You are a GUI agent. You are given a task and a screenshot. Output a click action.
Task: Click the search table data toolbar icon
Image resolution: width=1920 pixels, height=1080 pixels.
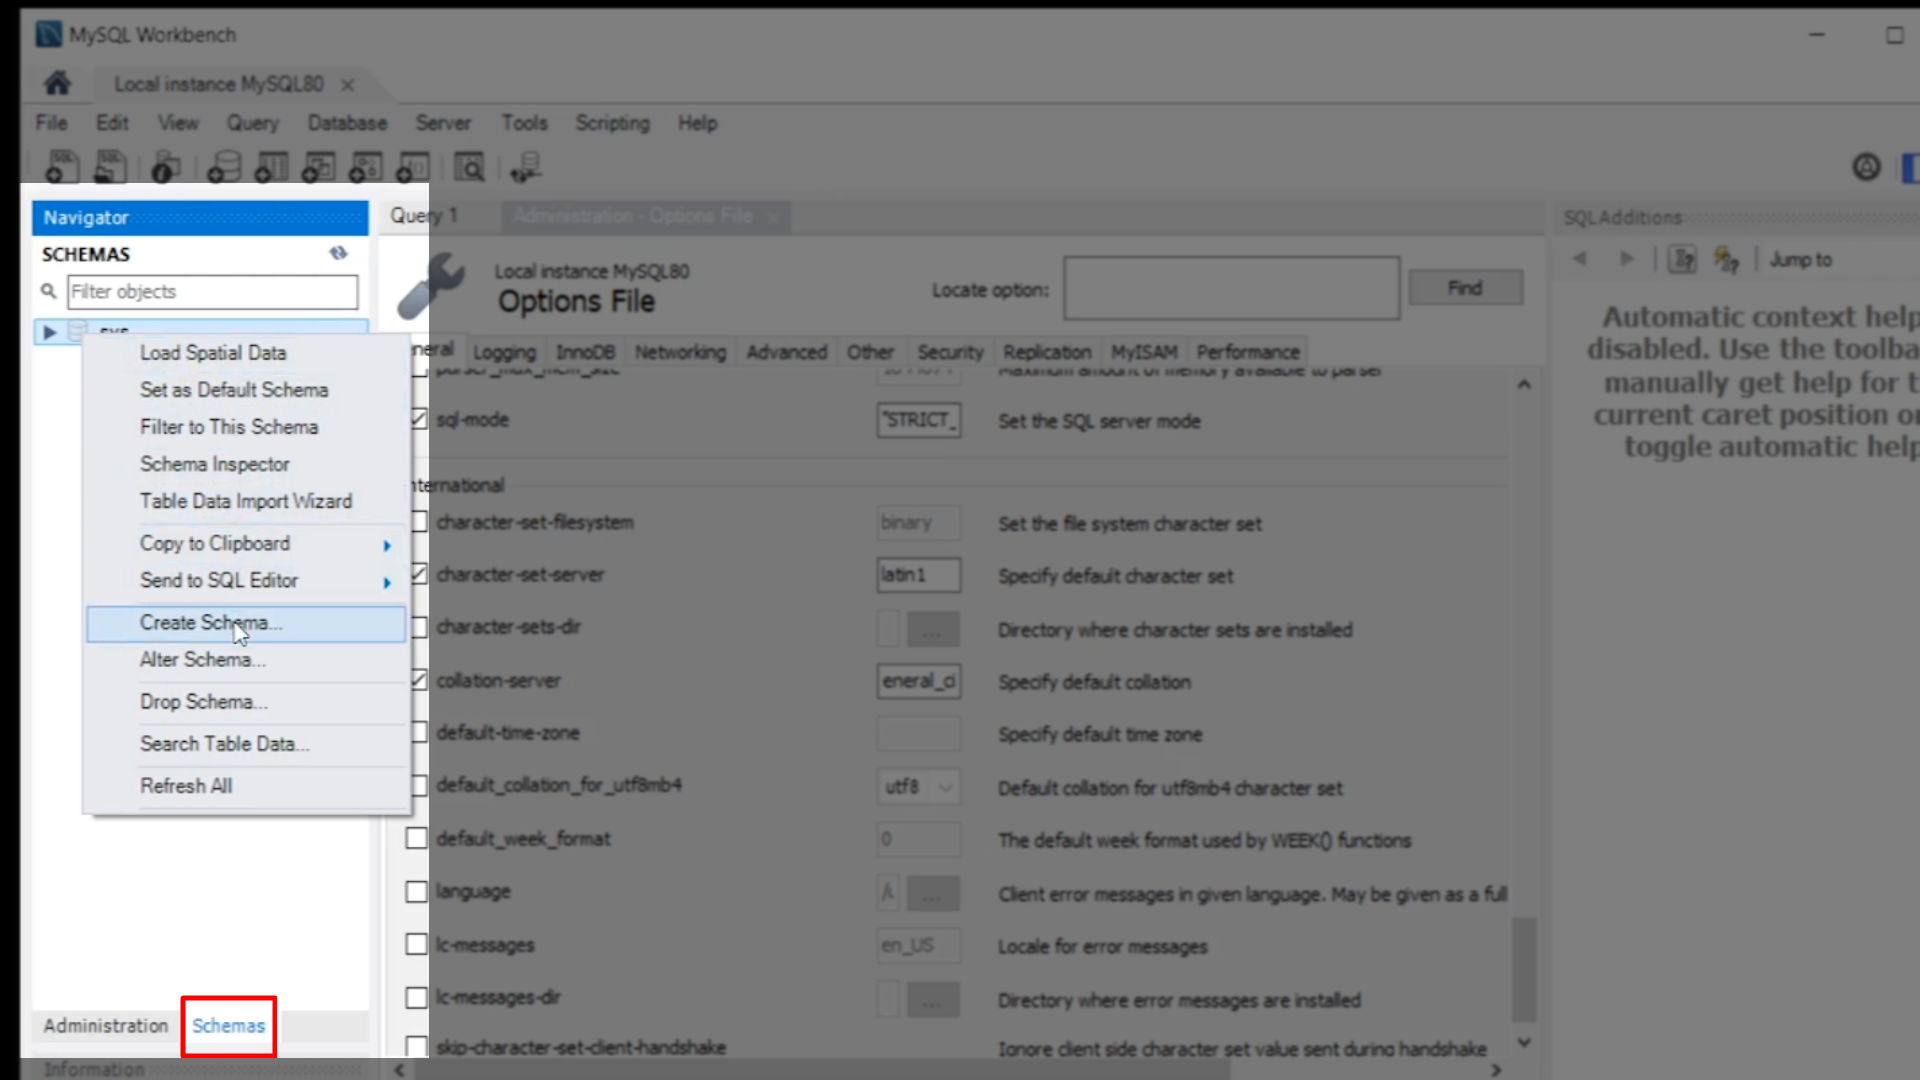tap(469, 167)
